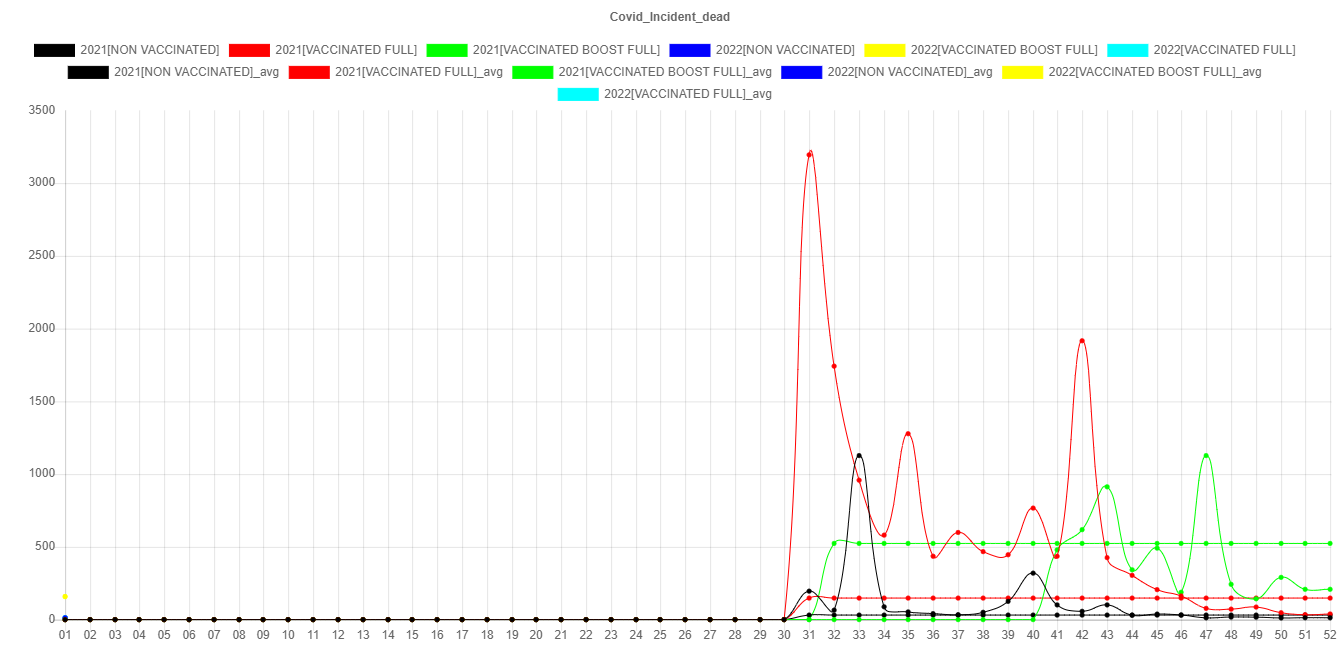Click the 2021[VACCINATED FULL]_avg legend label

point(419,72)
